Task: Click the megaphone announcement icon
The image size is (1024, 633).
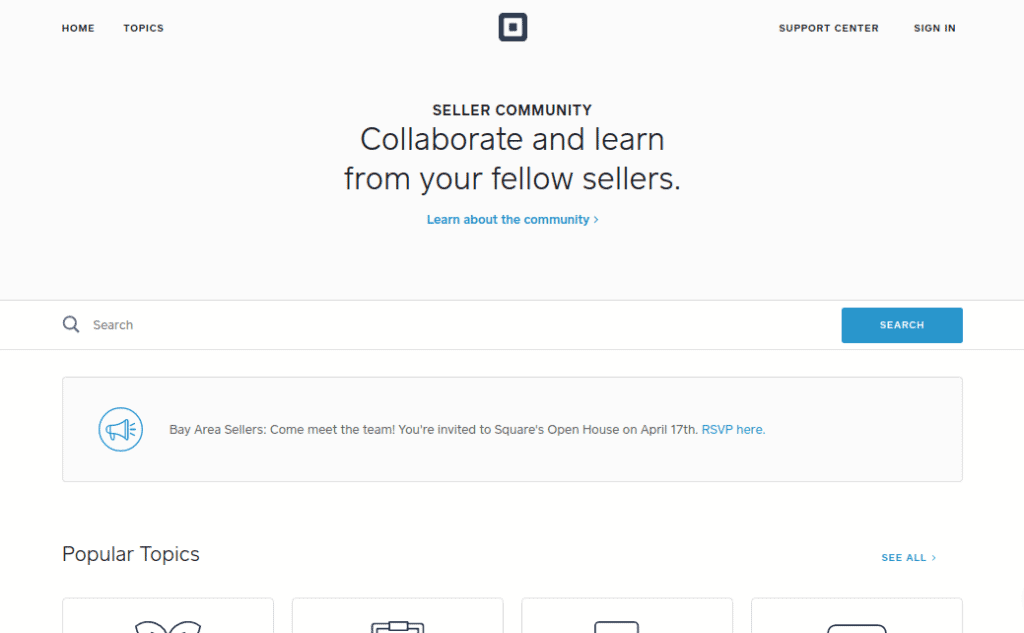Action: click(x=120, y=429)
